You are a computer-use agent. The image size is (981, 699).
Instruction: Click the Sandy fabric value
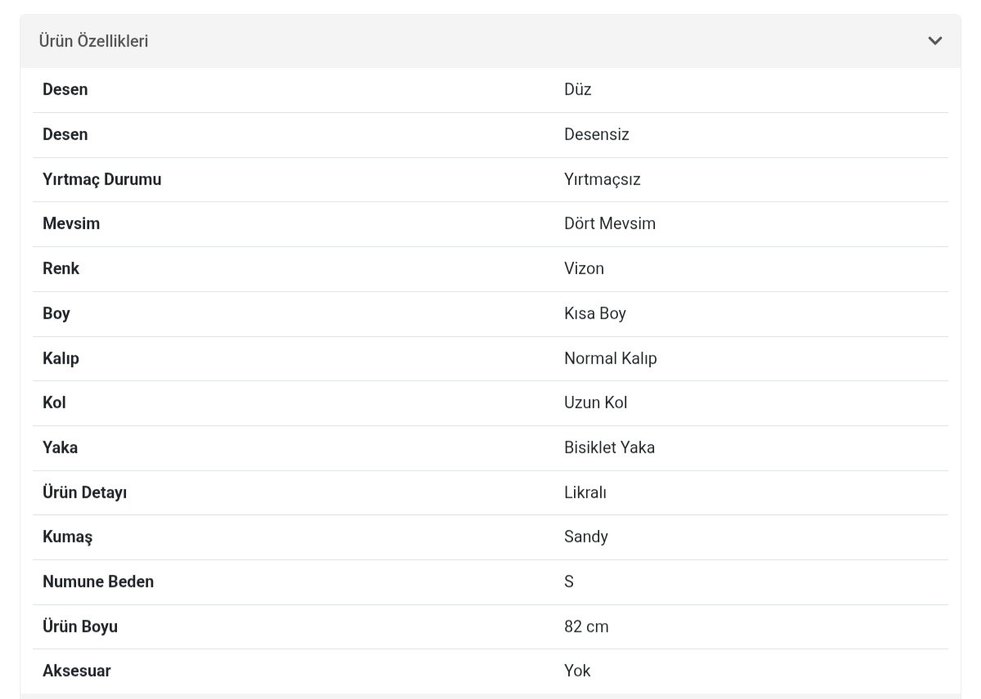click(586, 537)
